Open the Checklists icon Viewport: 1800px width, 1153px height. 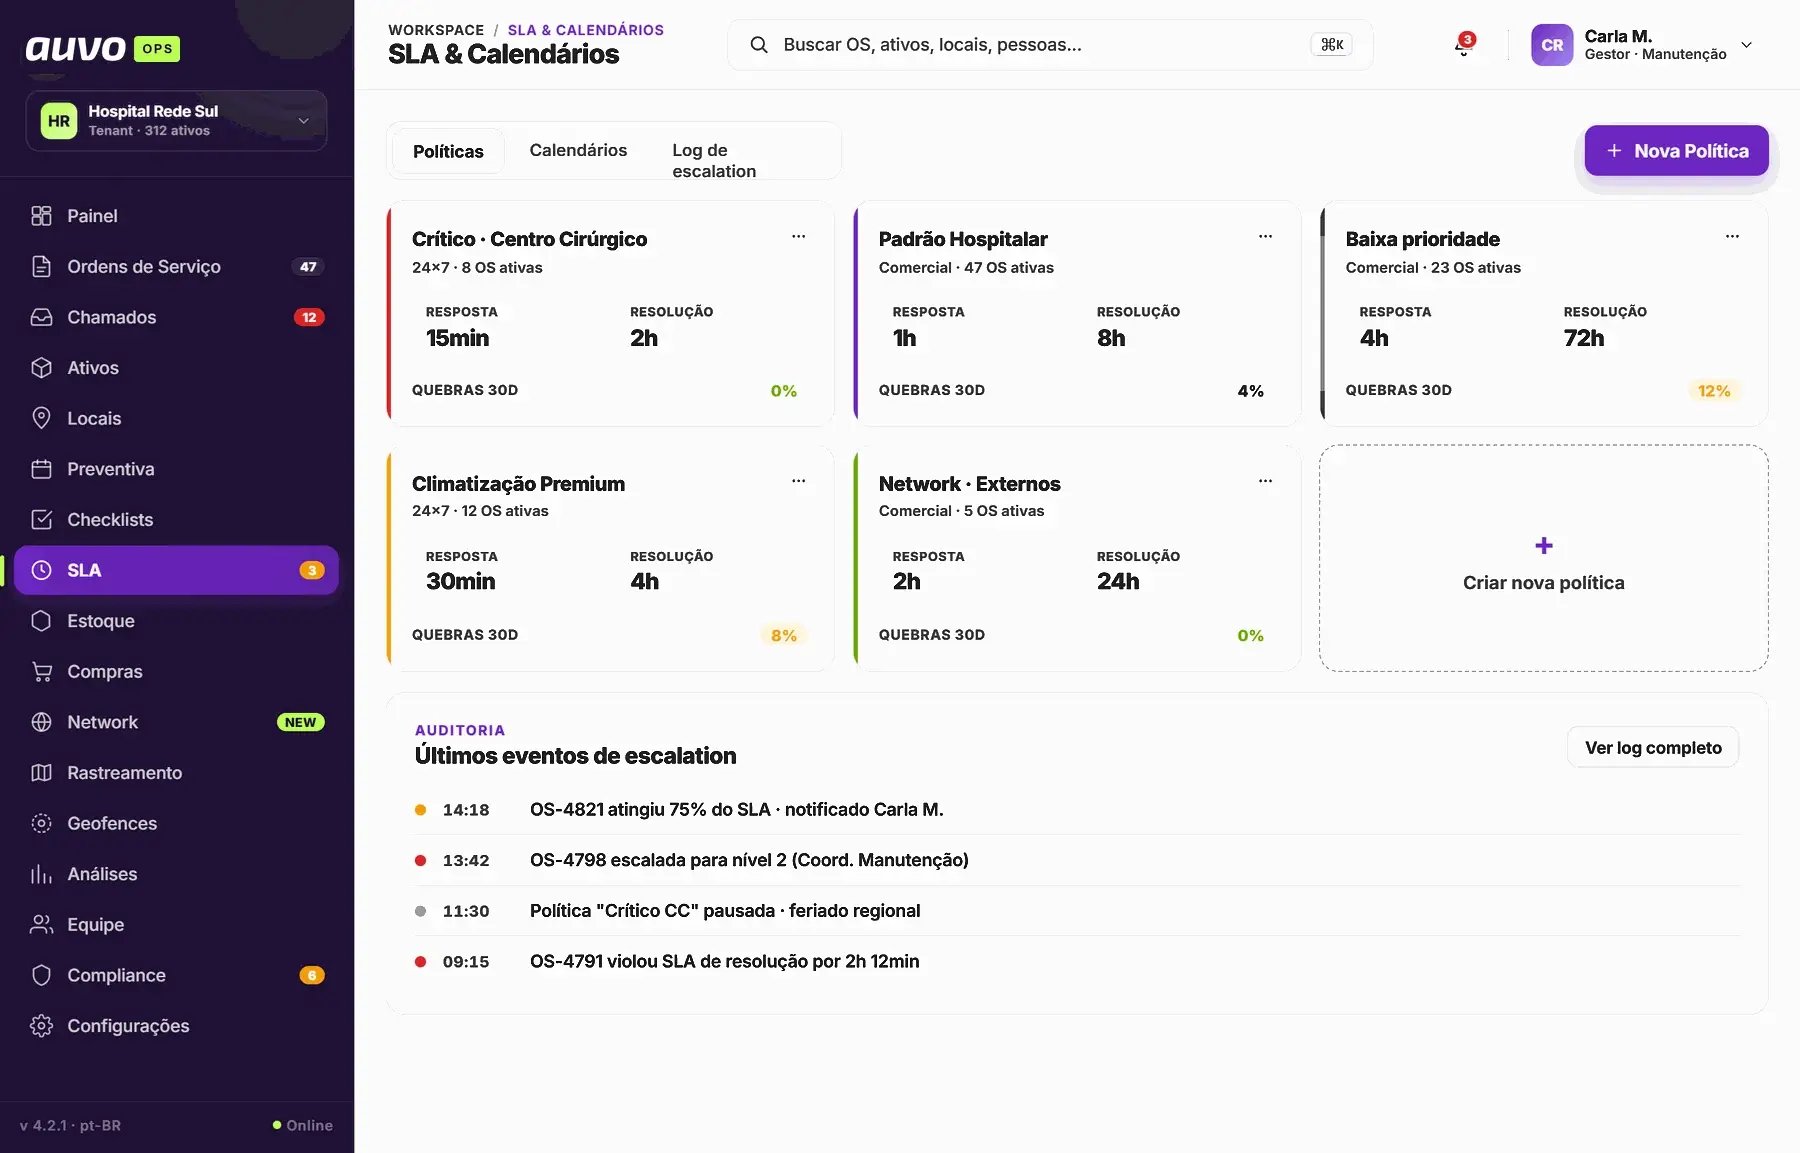41,520
